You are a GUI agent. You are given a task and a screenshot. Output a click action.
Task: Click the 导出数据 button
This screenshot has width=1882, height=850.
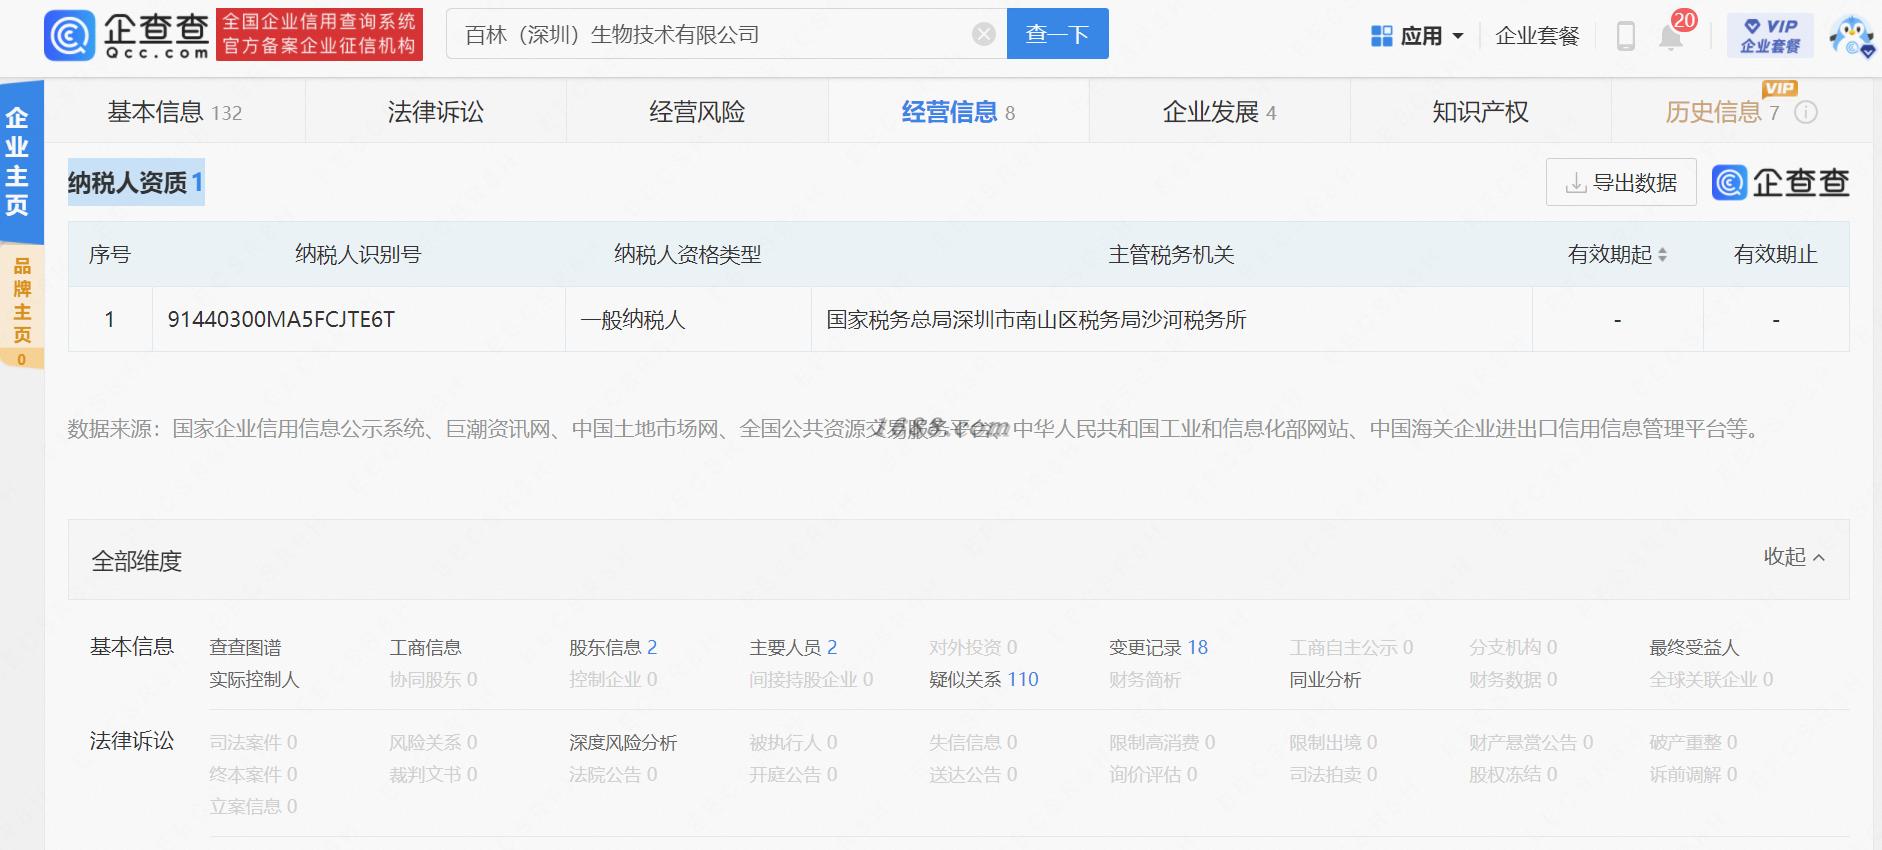(1621, 182)
